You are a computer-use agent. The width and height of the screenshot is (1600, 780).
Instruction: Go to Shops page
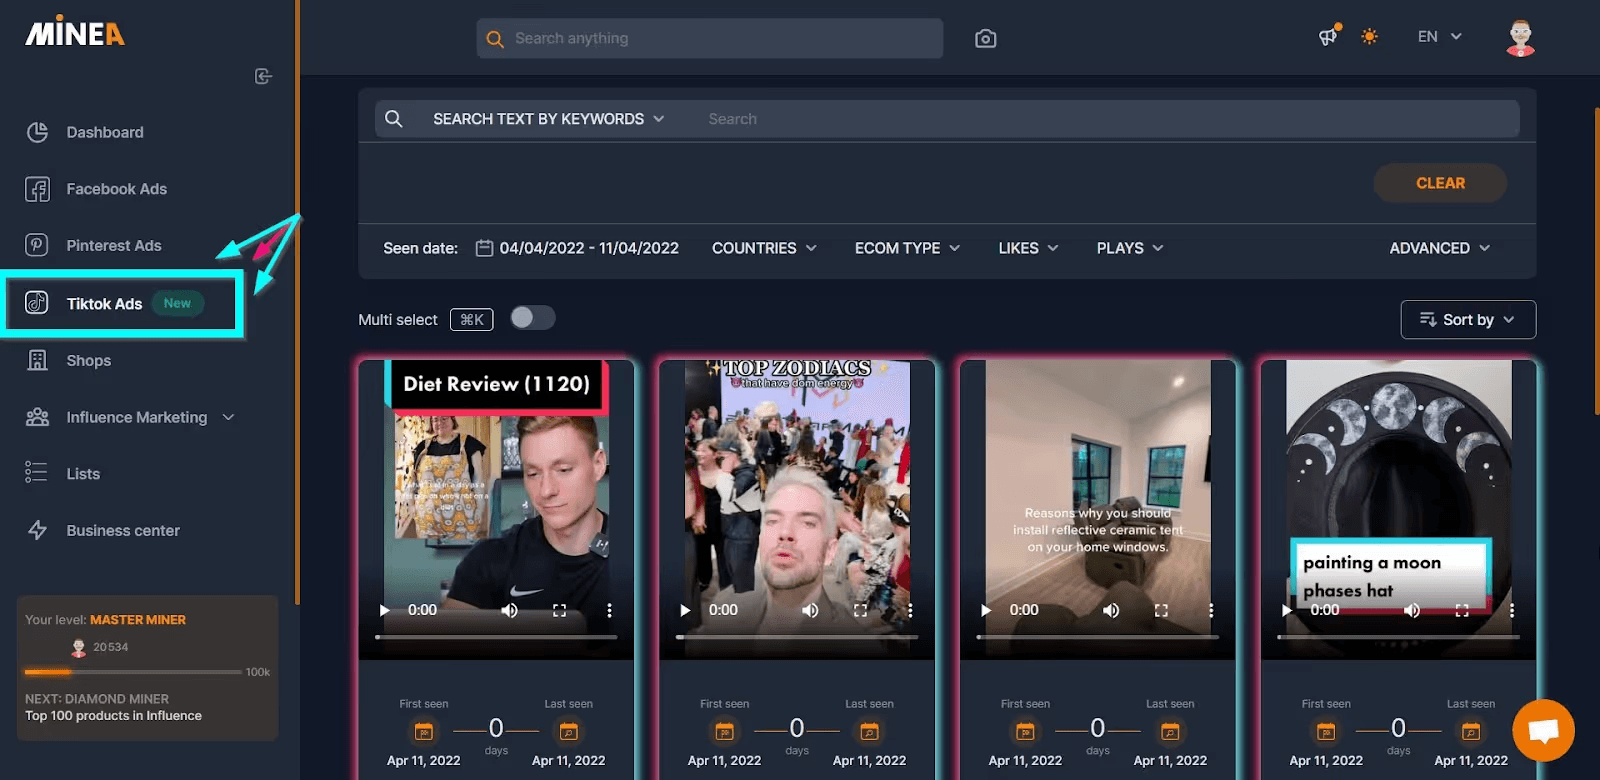pyautogui.click(x=88, y=360)
